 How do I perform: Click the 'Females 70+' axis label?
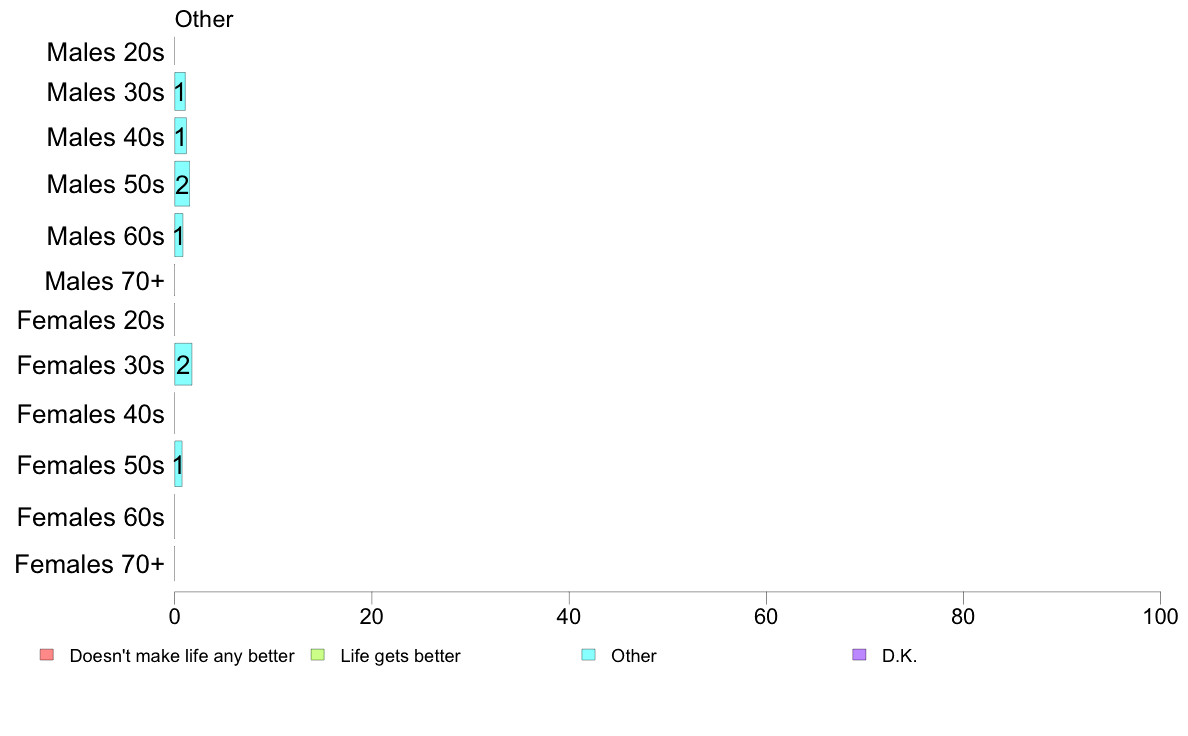89,565
